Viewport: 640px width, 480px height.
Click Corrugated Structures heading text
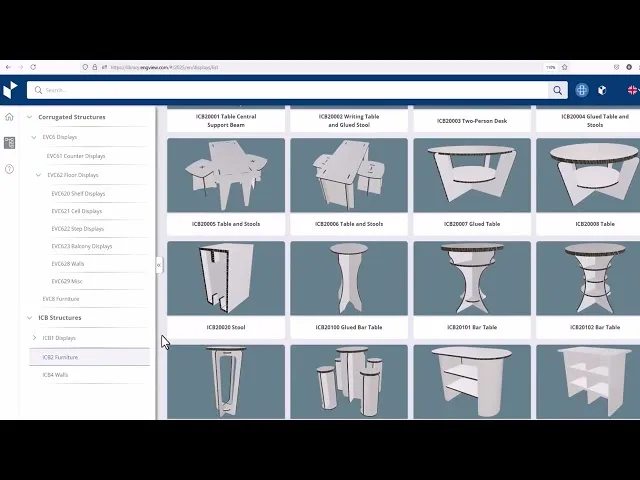(x=72, y=117)
